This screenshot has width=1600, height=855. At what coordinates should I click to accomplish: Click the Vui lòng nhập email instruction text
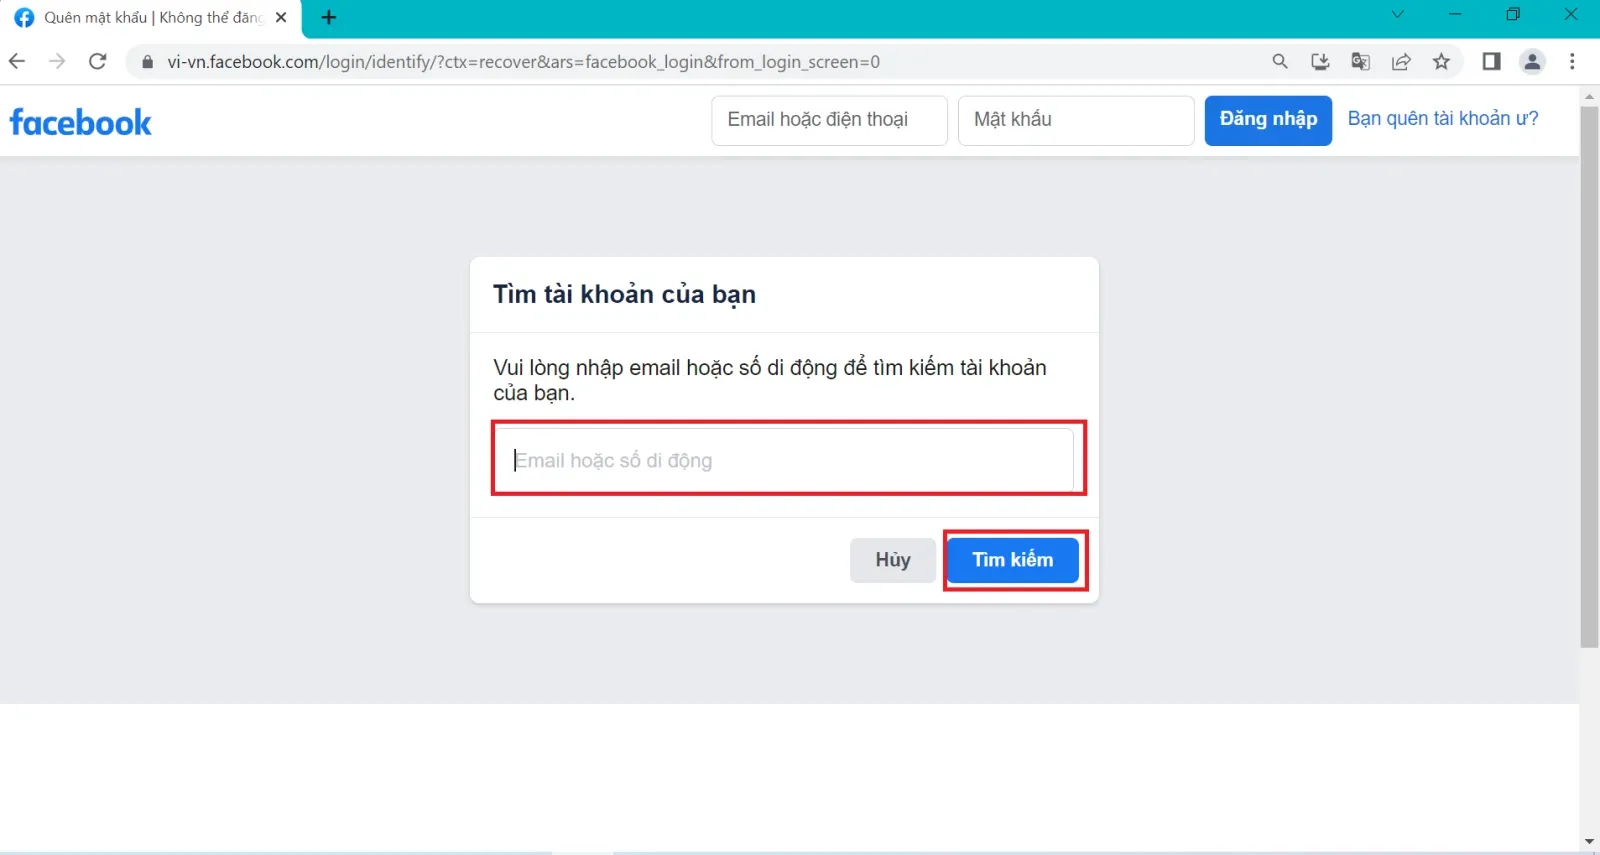pos(770,380)
